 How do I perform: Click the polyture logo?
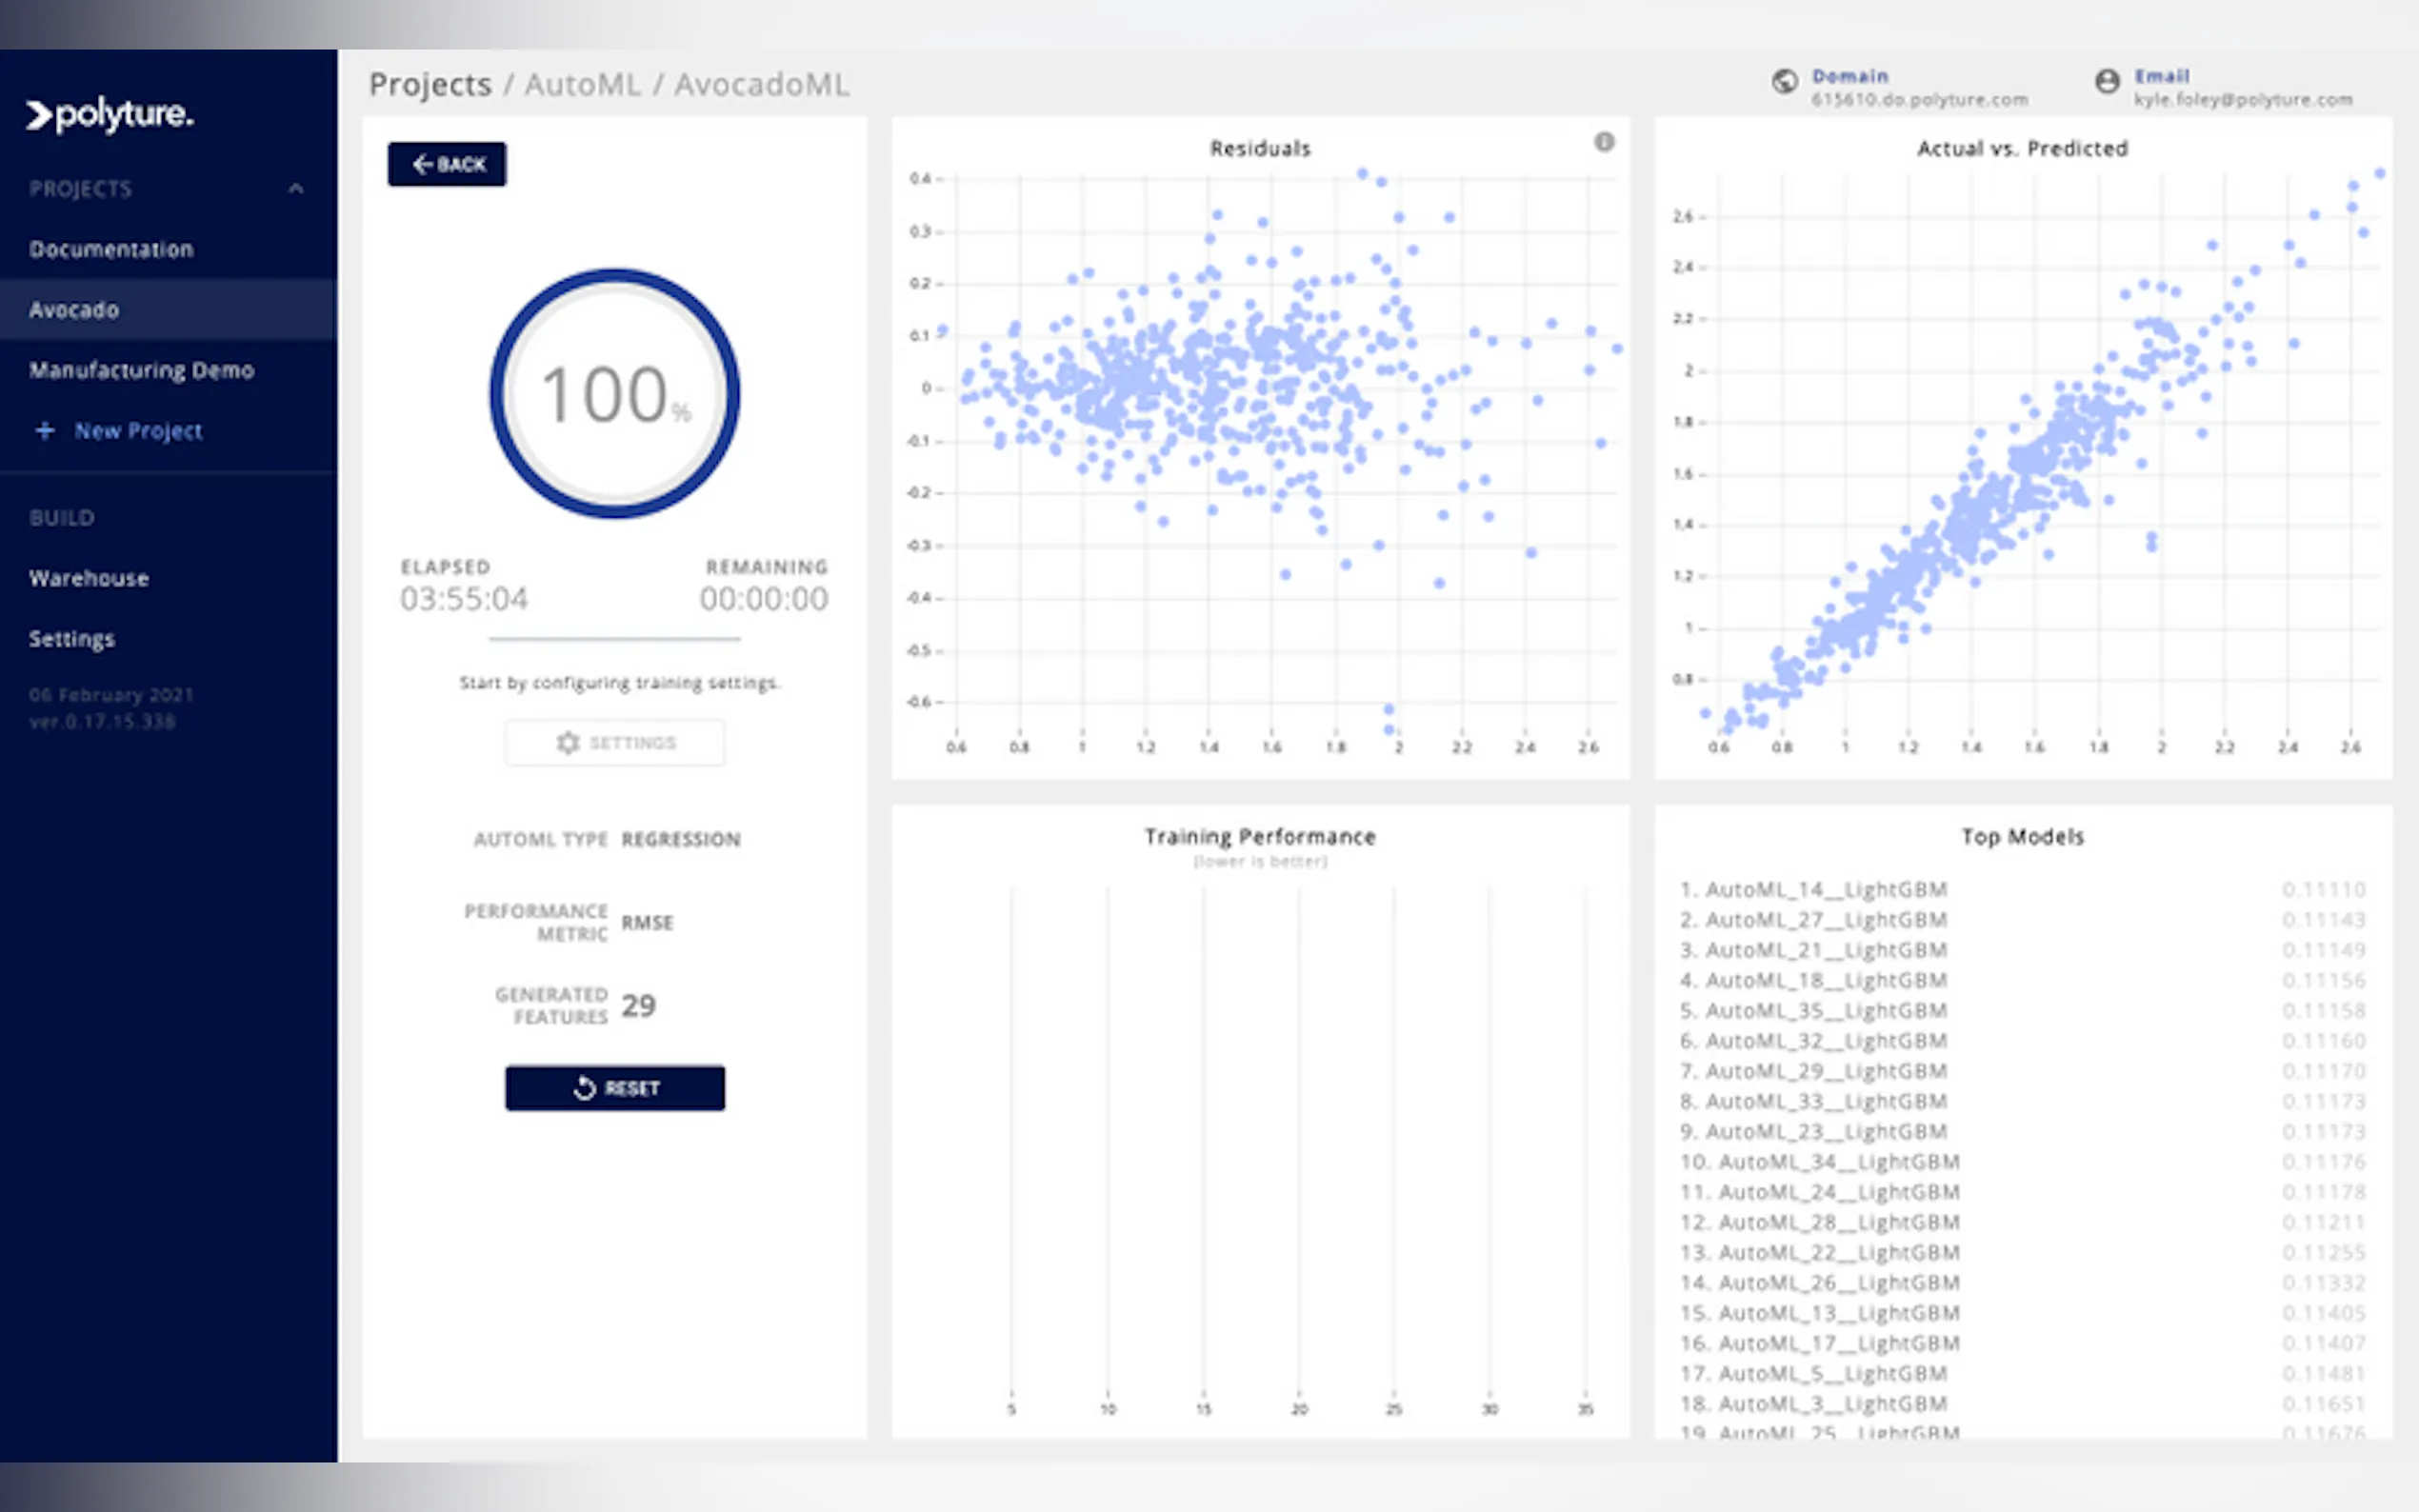110,115
